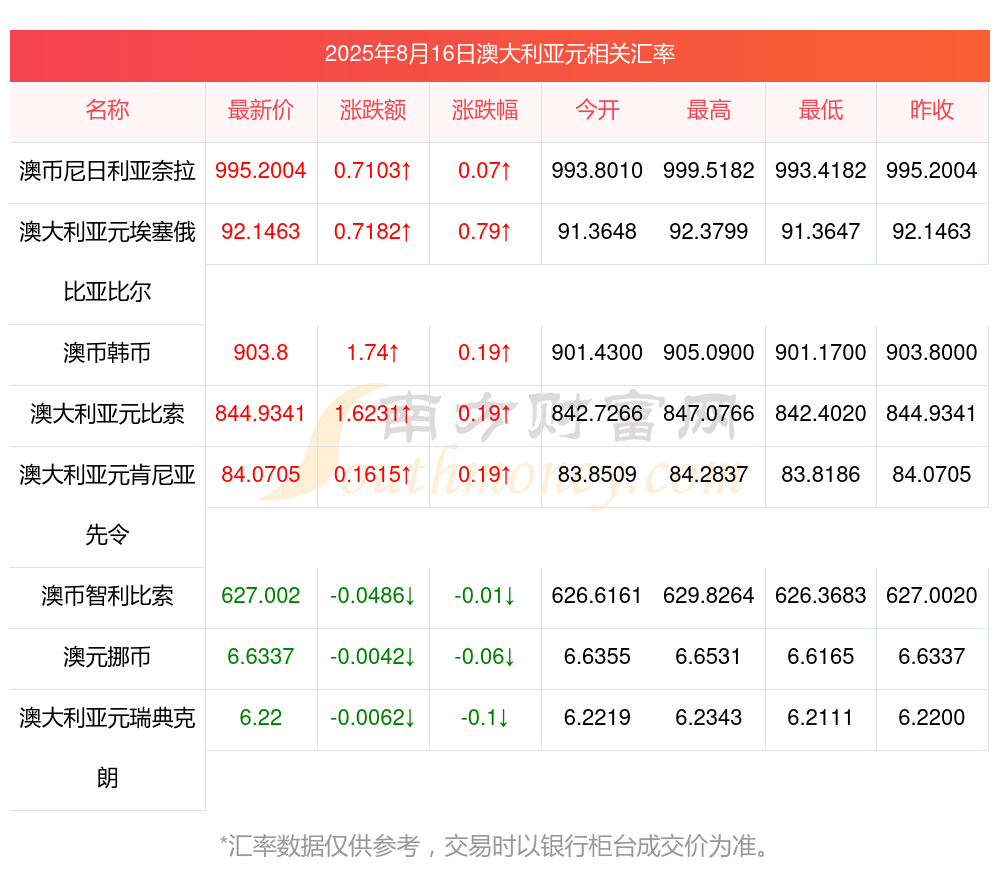Viewport: 1000px width, 877px height.
Task: Click opening value 83.8509
Action: [x=597, y=474]
